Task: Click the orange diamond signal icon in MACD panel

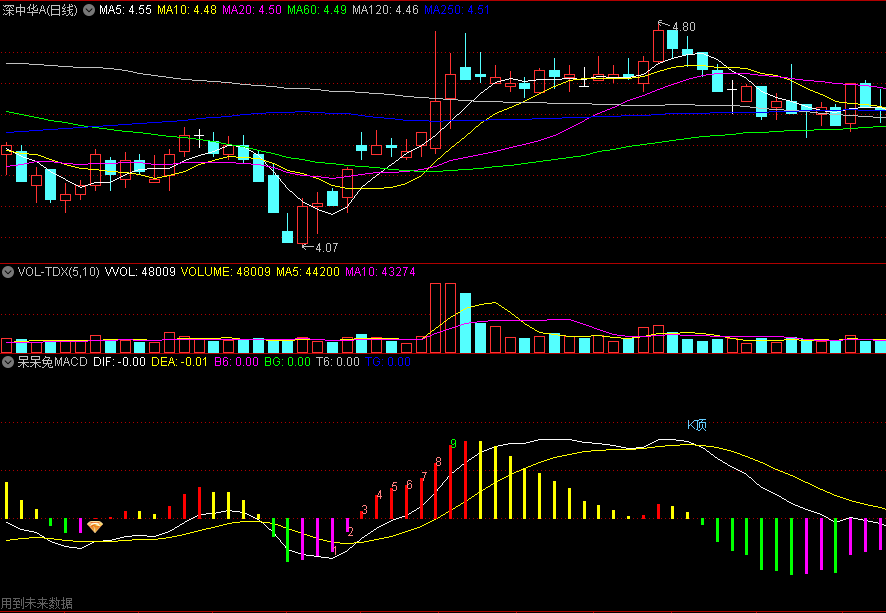Action: pyautogui.click(x=95, y=527)
